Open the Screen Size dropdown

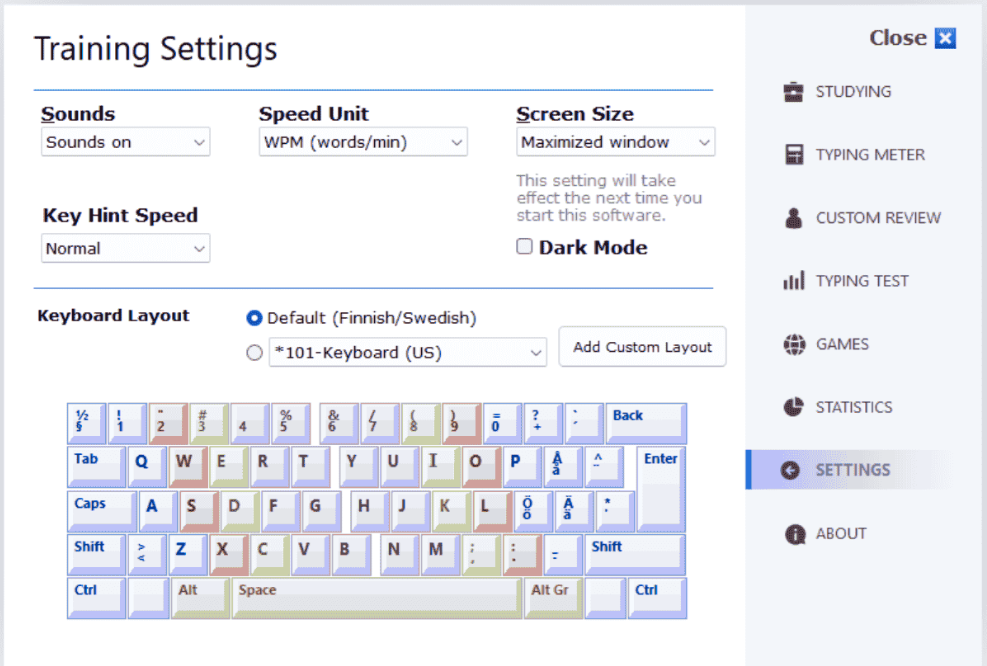(614, 141)
